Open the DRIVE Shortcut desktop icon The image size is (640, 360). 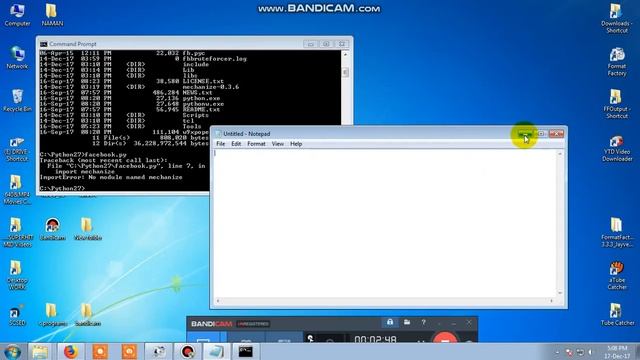click(x=17, y=148)
